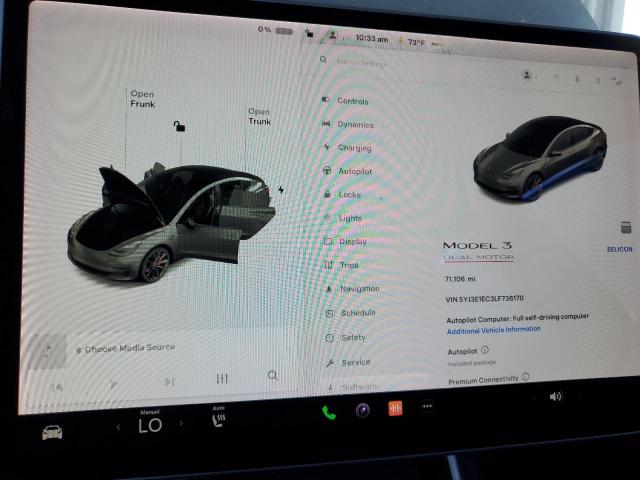
Task: Tap the car icon in the bottom bar
Action: click(52, 432)
